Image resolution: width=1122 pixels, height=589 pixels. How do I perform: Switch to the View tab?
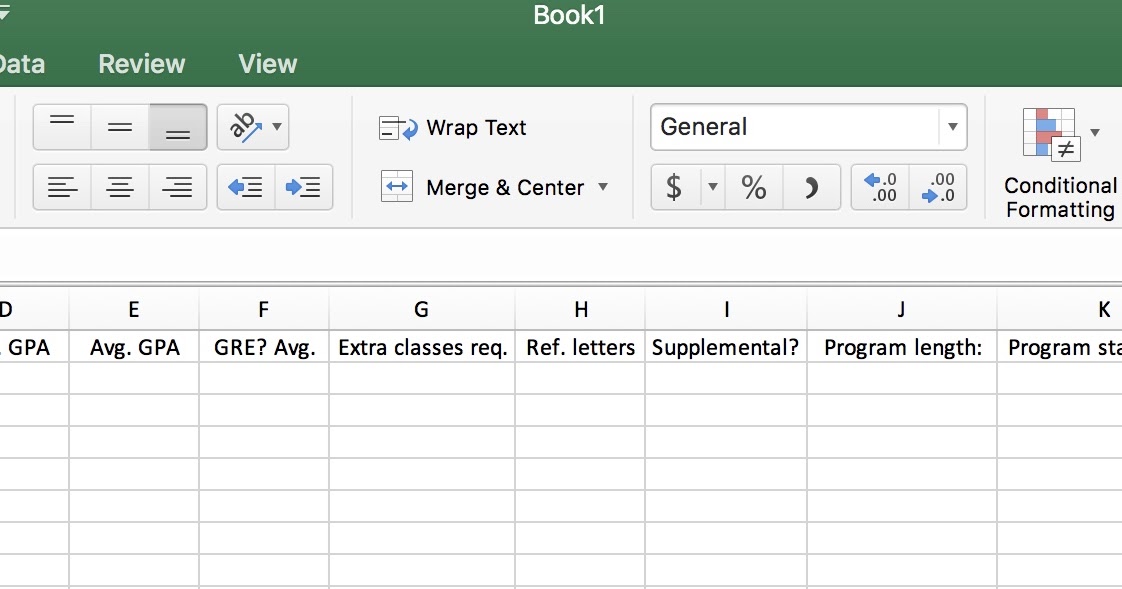tap(266, 63)
